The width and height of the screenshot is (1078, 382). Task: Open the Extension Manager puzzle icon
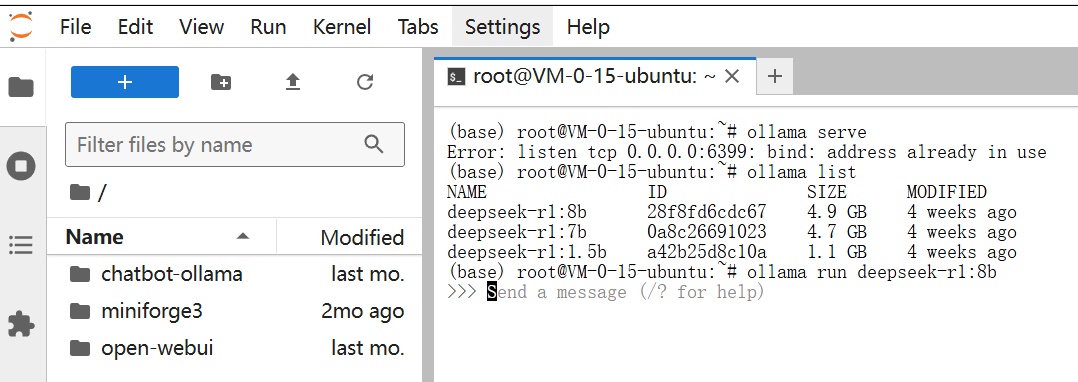(21, 324)
